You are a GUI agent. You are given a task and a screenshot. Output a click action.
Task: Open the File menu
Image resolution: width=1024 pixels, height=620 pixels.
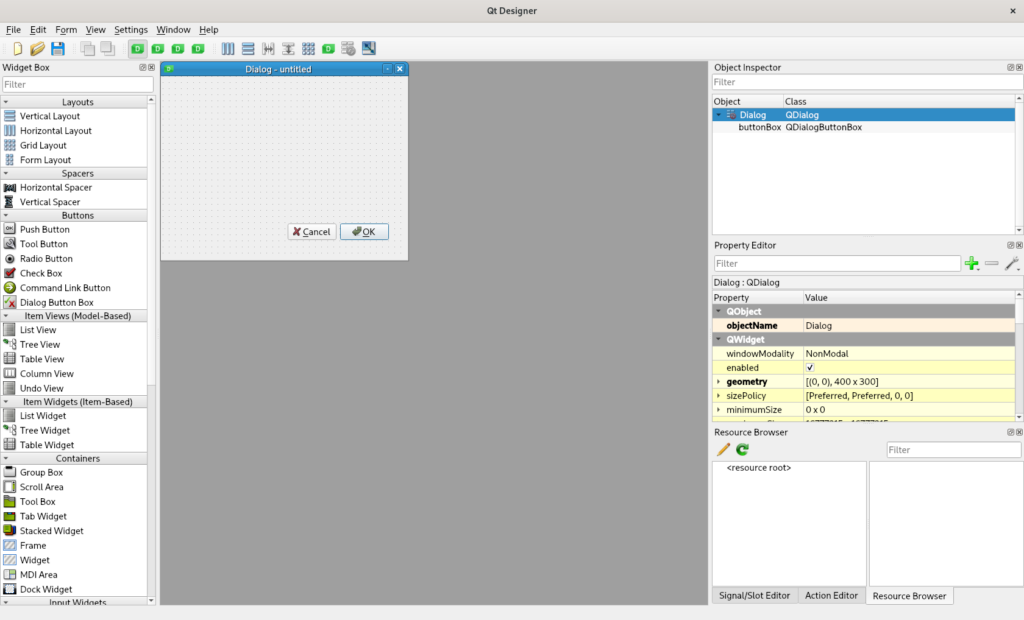(x=13, y=29)
